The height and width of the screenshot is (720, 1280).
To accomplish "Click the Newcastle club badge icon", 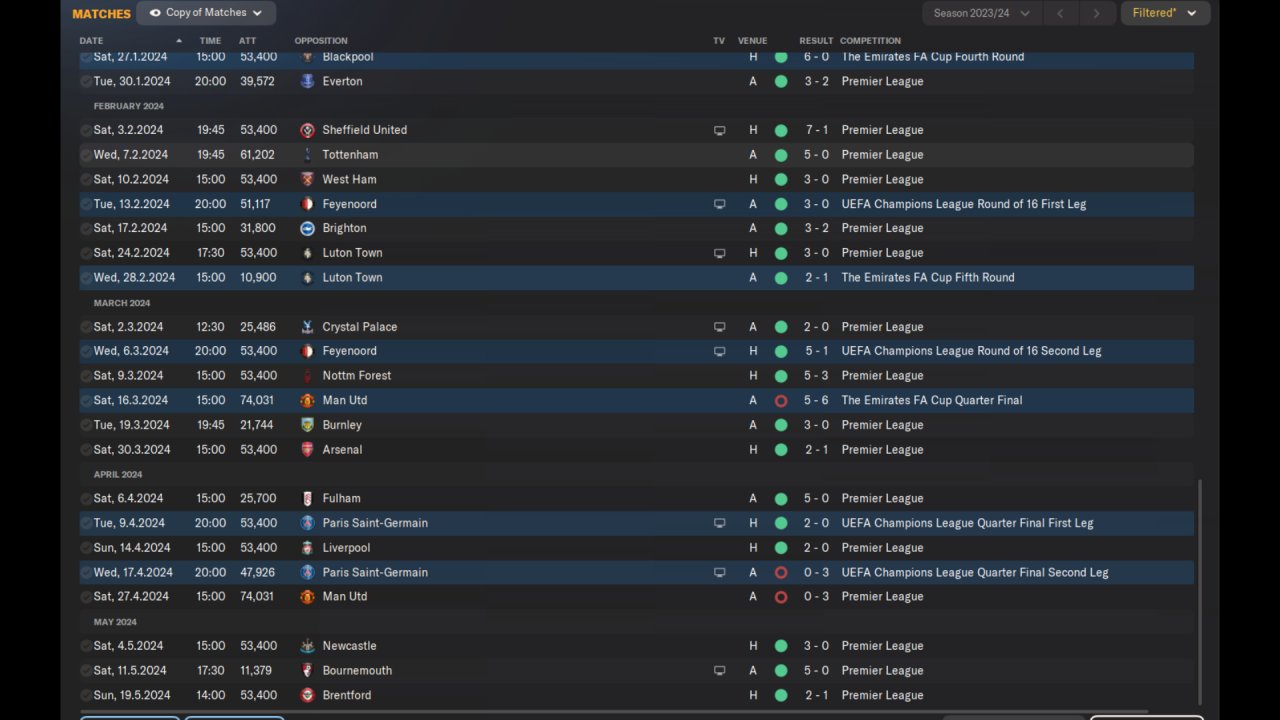I will click(x=307, y=646).
